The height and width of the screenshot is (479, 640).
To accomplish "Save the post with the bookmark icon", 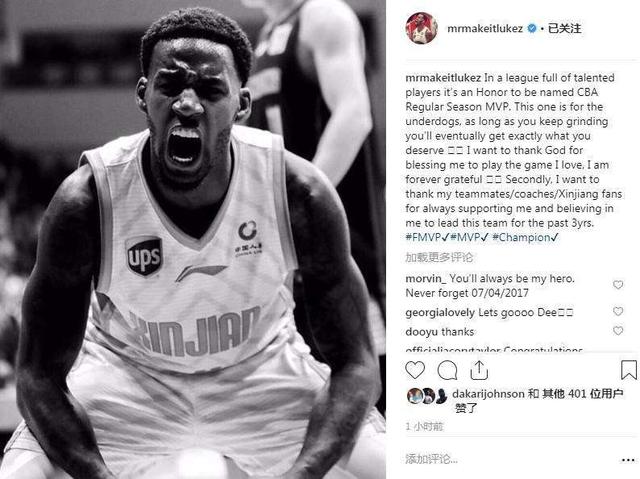I will (629, 370).
